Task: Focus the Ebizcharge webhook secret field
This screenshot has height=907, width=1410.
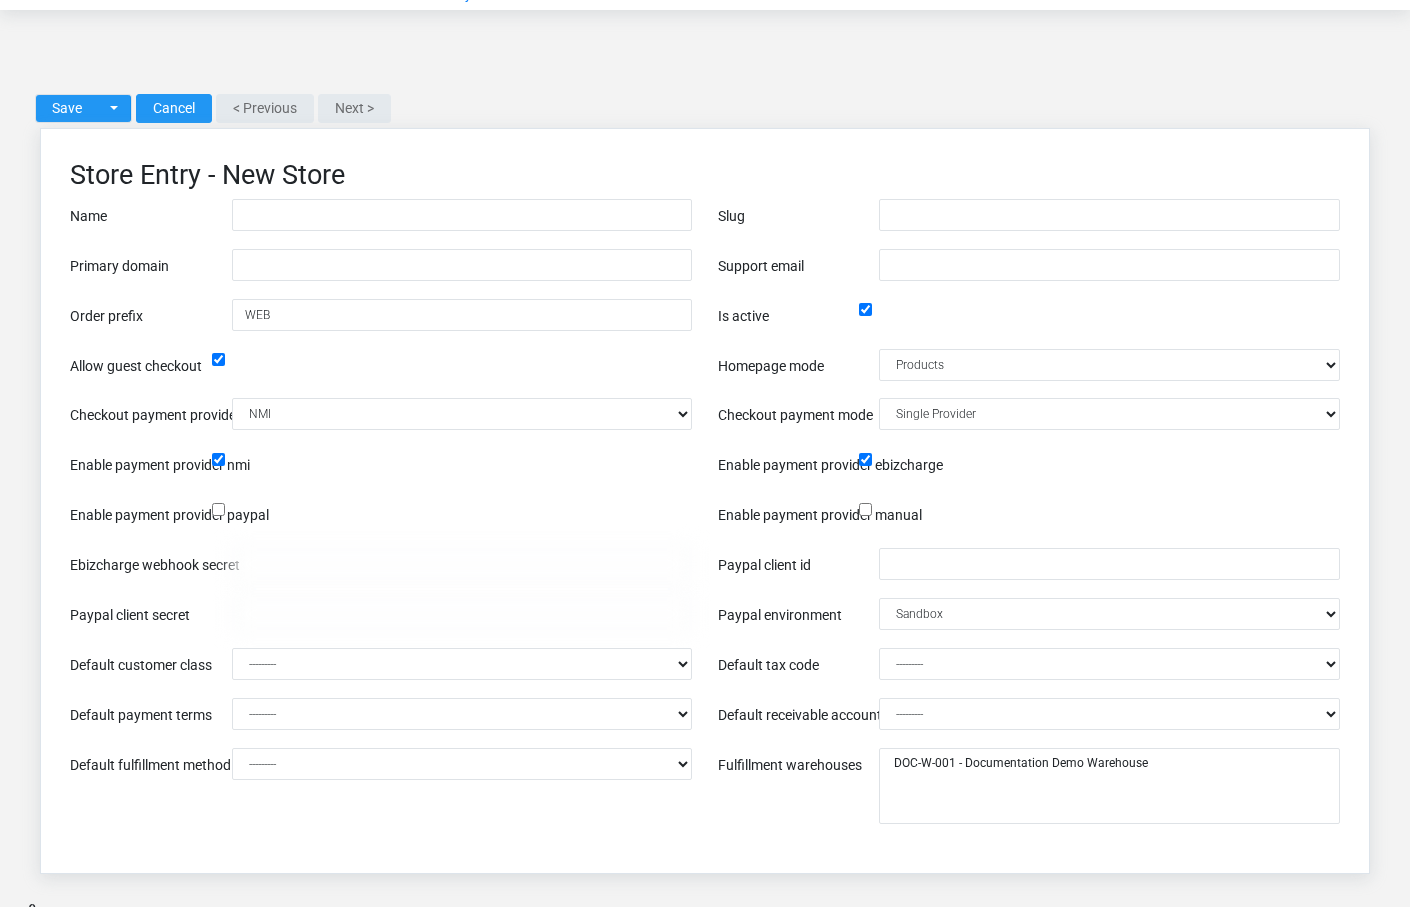Action: 462,564
